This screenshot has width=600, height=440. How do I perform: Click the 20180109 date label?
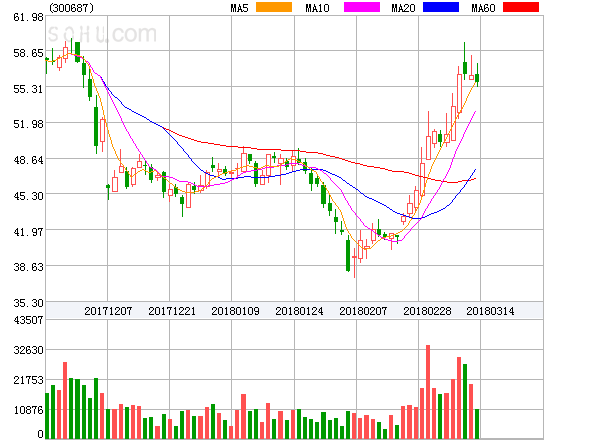[x=235, y=311]
